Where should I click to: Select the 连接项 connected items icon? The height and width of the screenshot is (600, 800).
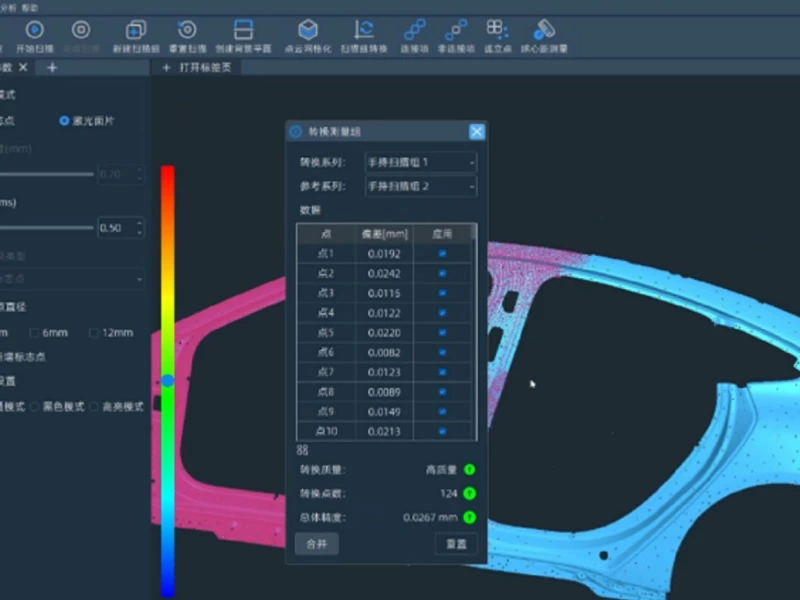coord(414,31)
